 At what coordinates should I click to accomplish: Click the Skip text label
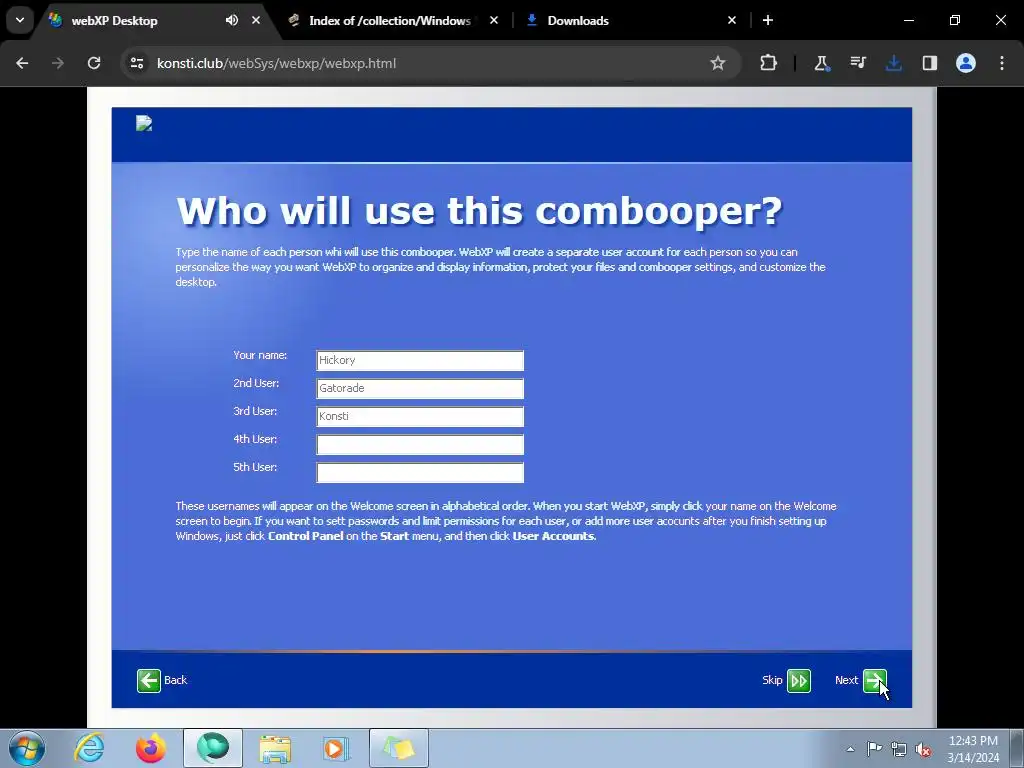click(772, 680)
